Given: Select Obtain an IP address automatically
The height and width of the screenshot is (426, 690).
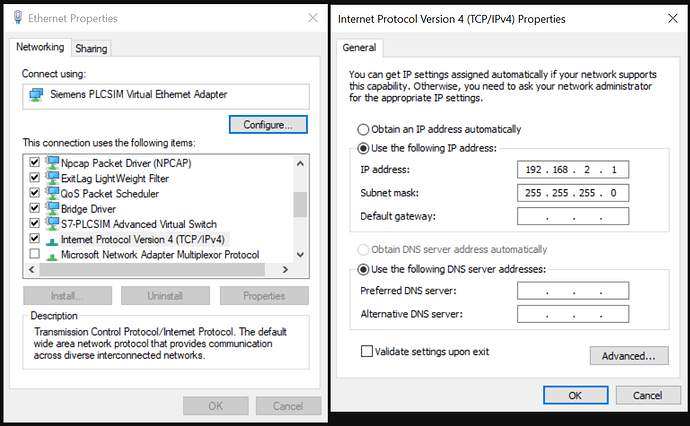Looking at the screenshot, I should tap(363, 129).
